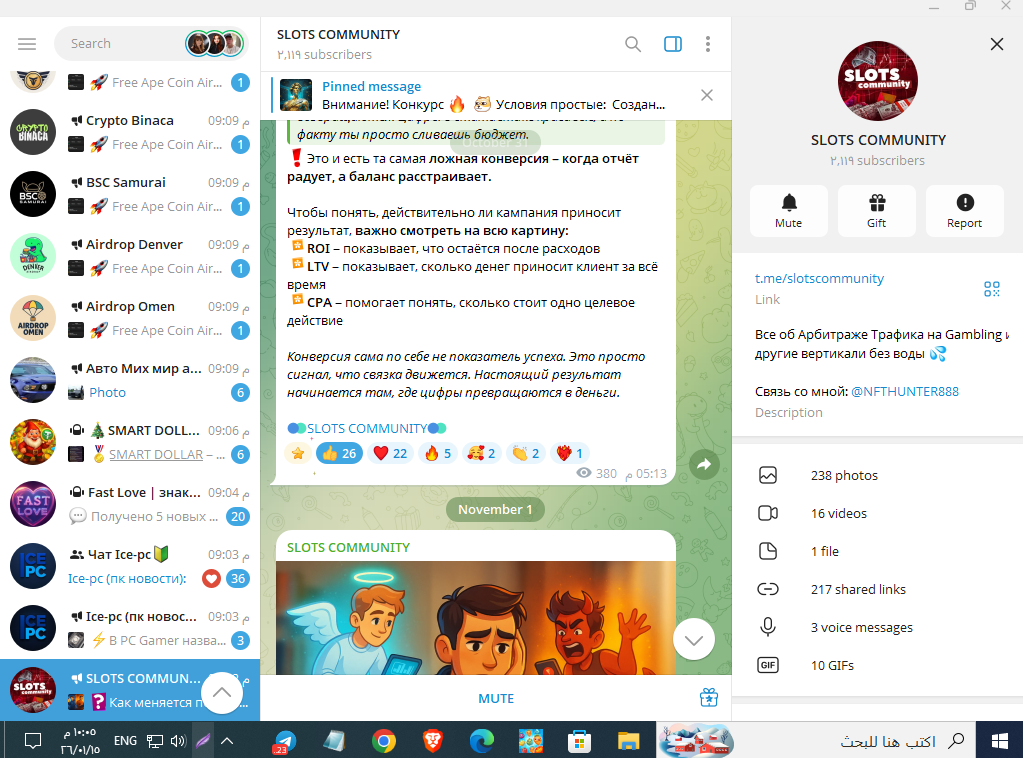Image resolution: width=1023 pixels, height=758 pixels.
Task: Show hidden system tray icons
Action: tap(227, 740)
